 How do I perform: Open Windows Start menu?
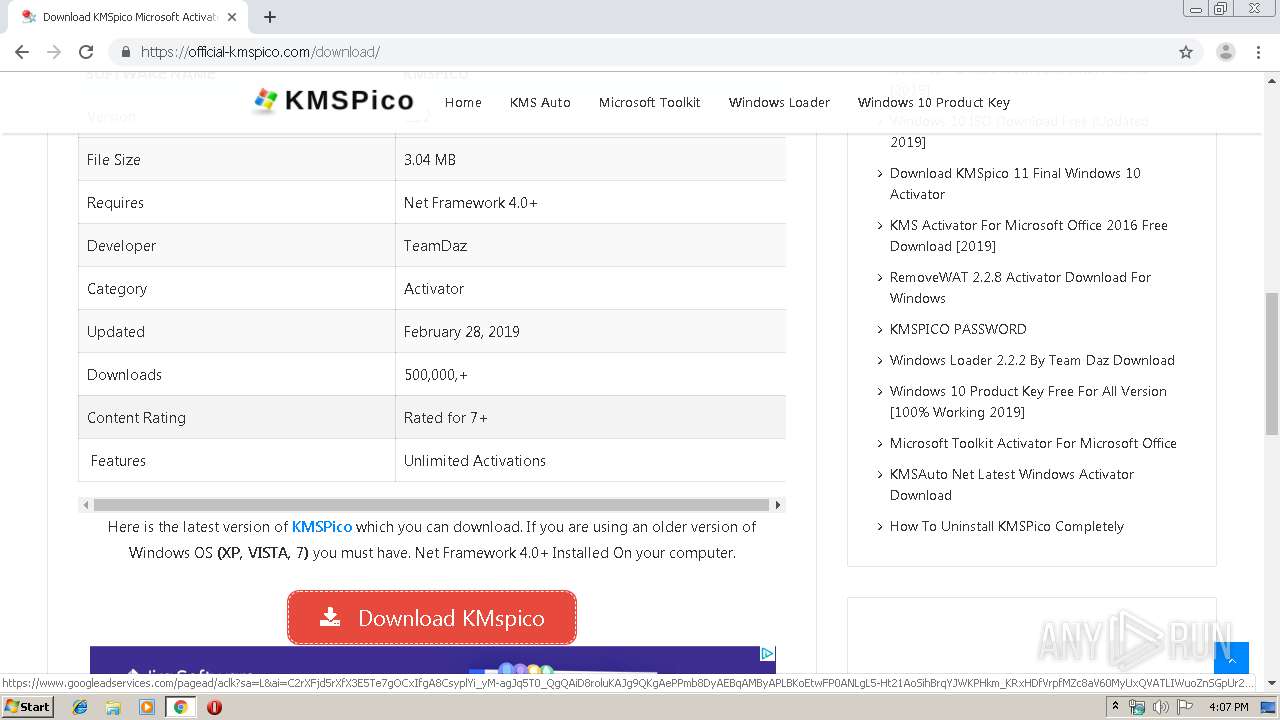tap(27, 707)
